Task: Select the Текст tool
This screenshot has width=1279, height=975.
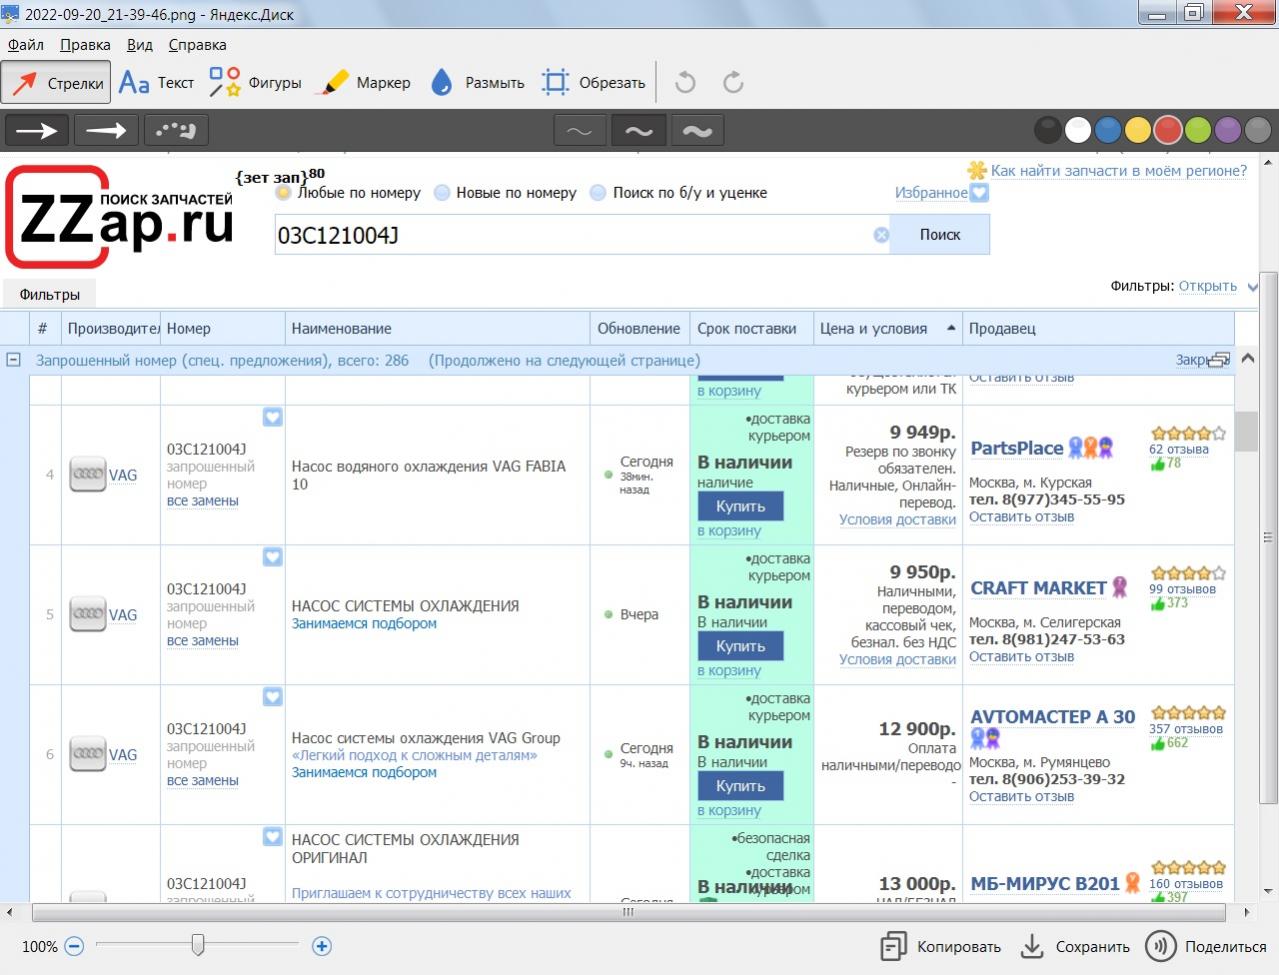Action: pos(156,83)
